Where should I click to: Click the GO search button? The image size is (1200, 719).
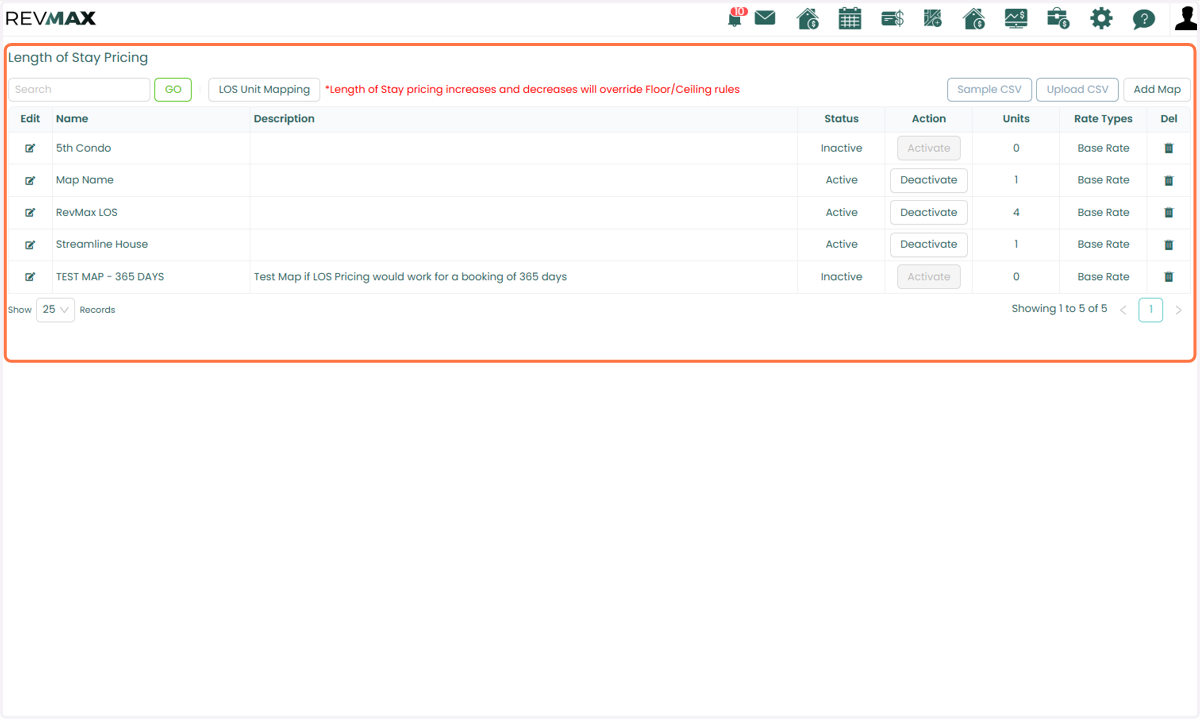point(173,90)
